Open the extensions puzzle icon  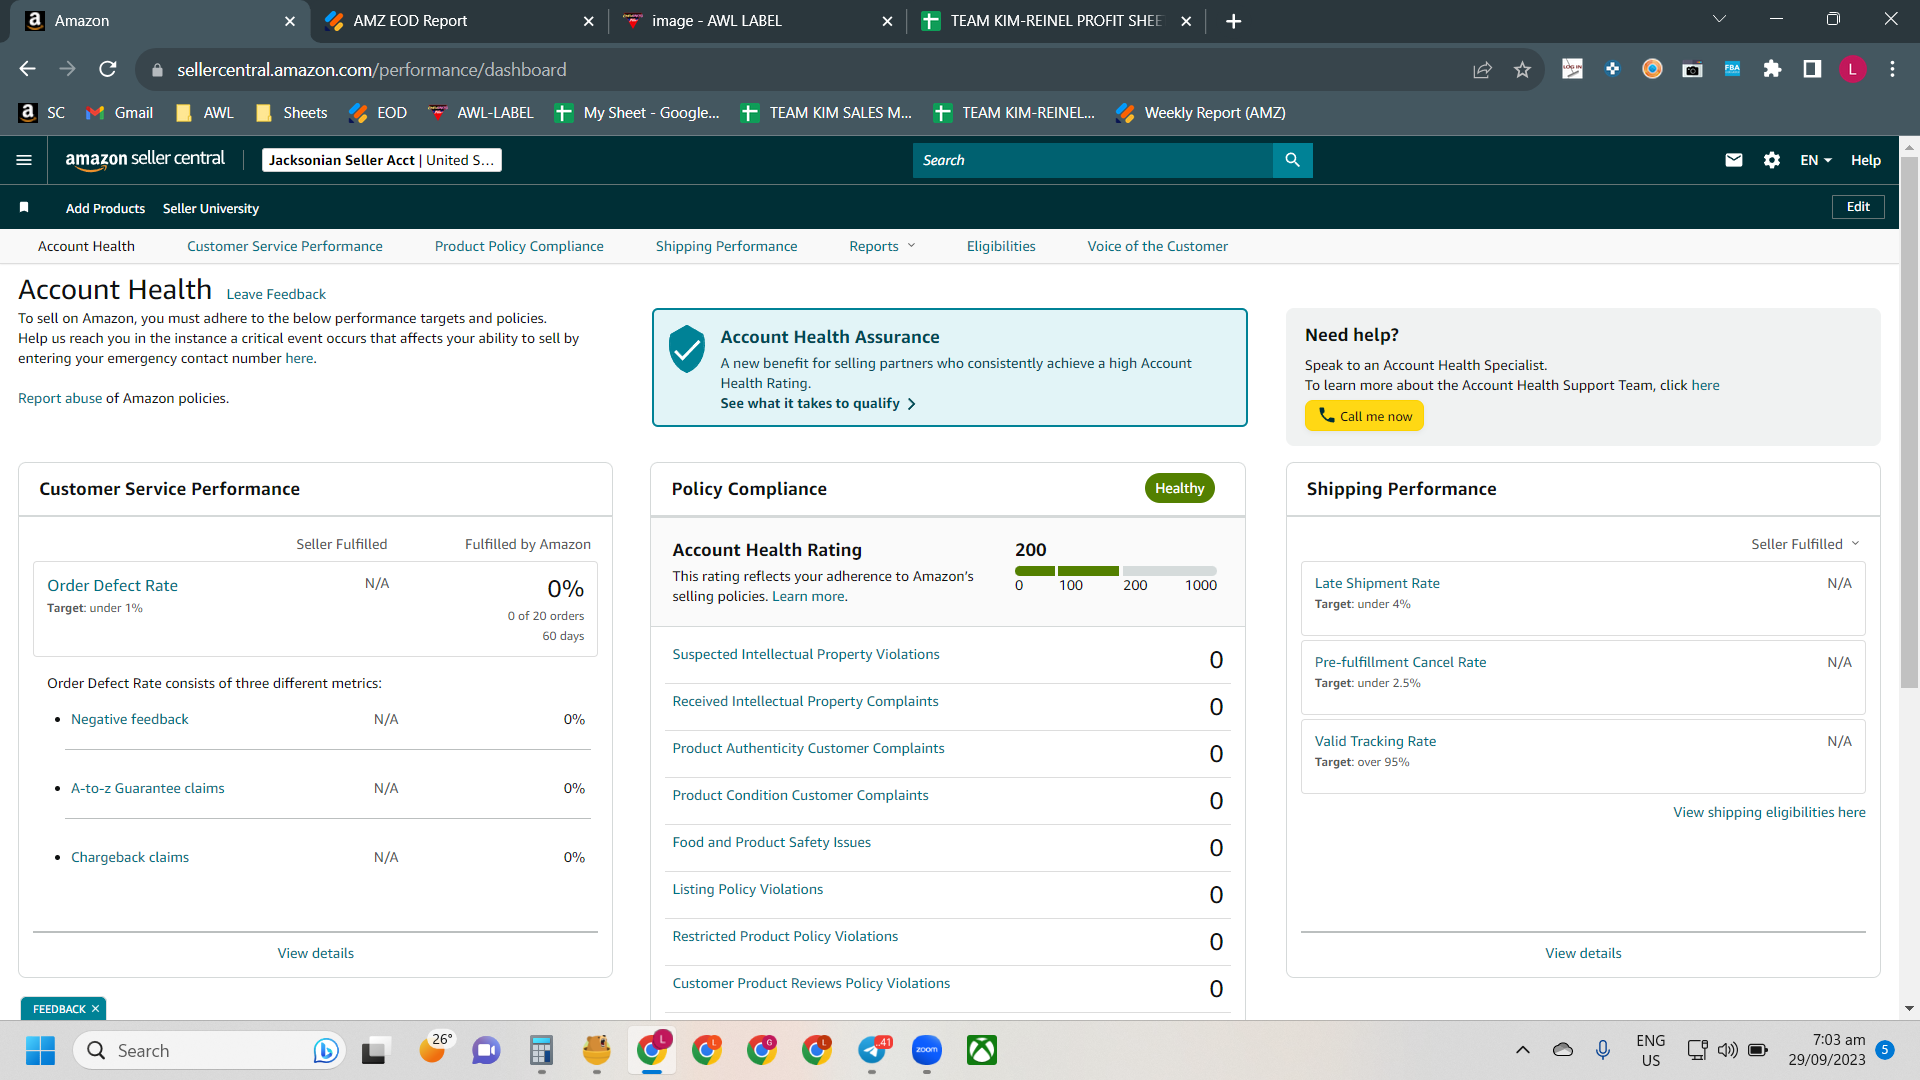[1772, 69]
